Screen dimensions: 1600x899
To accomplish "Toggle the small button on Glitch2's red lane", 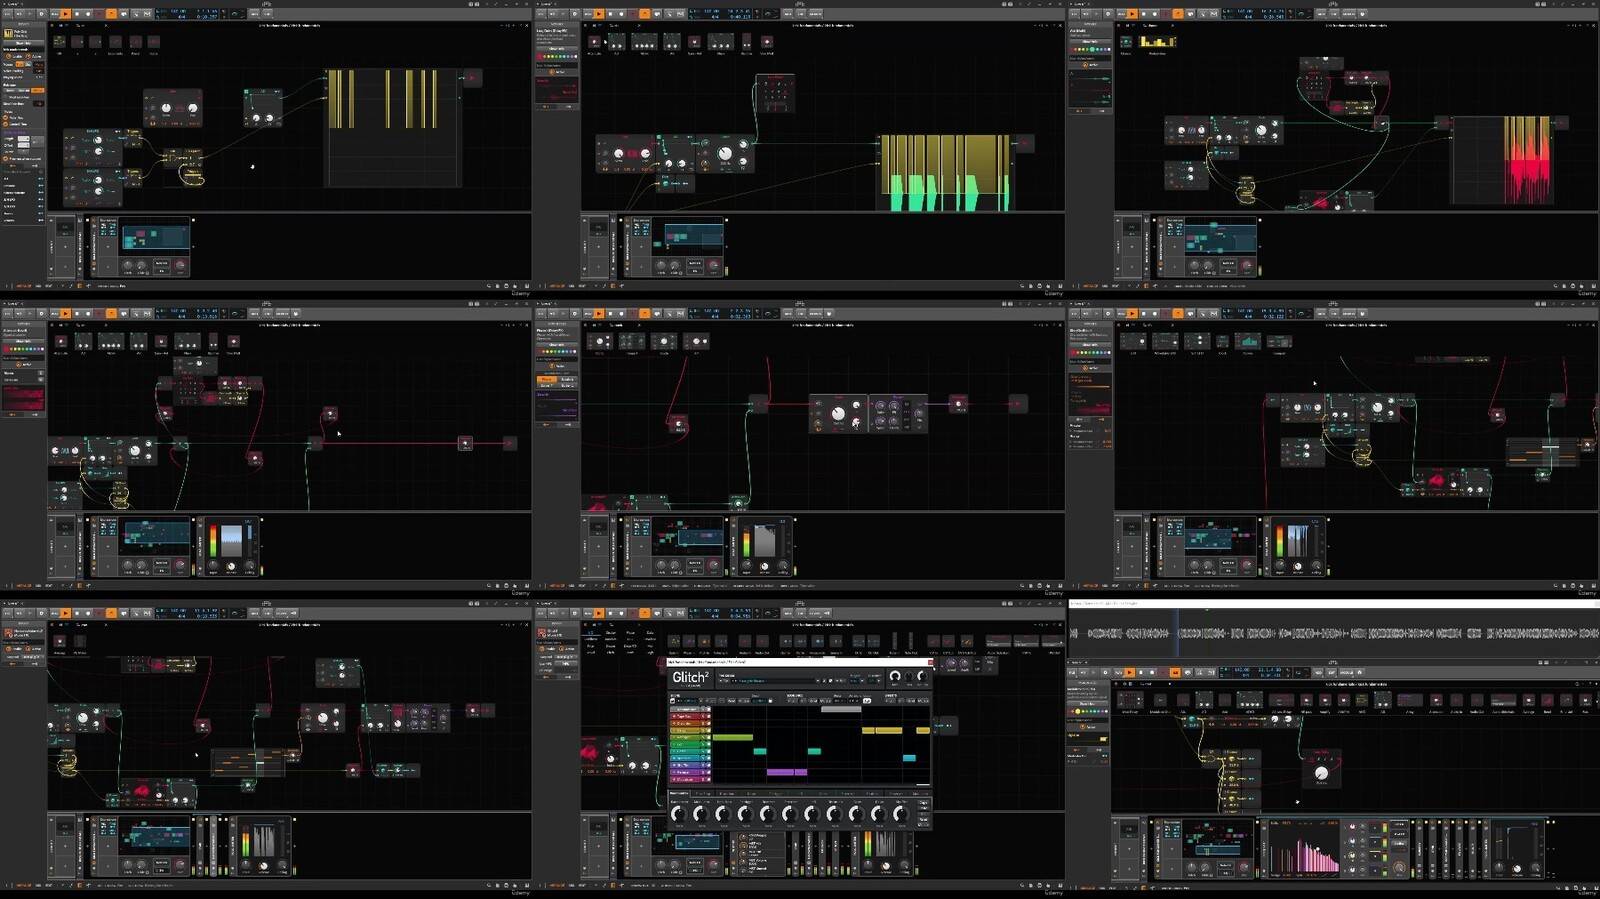I will (x=707, y=716).
